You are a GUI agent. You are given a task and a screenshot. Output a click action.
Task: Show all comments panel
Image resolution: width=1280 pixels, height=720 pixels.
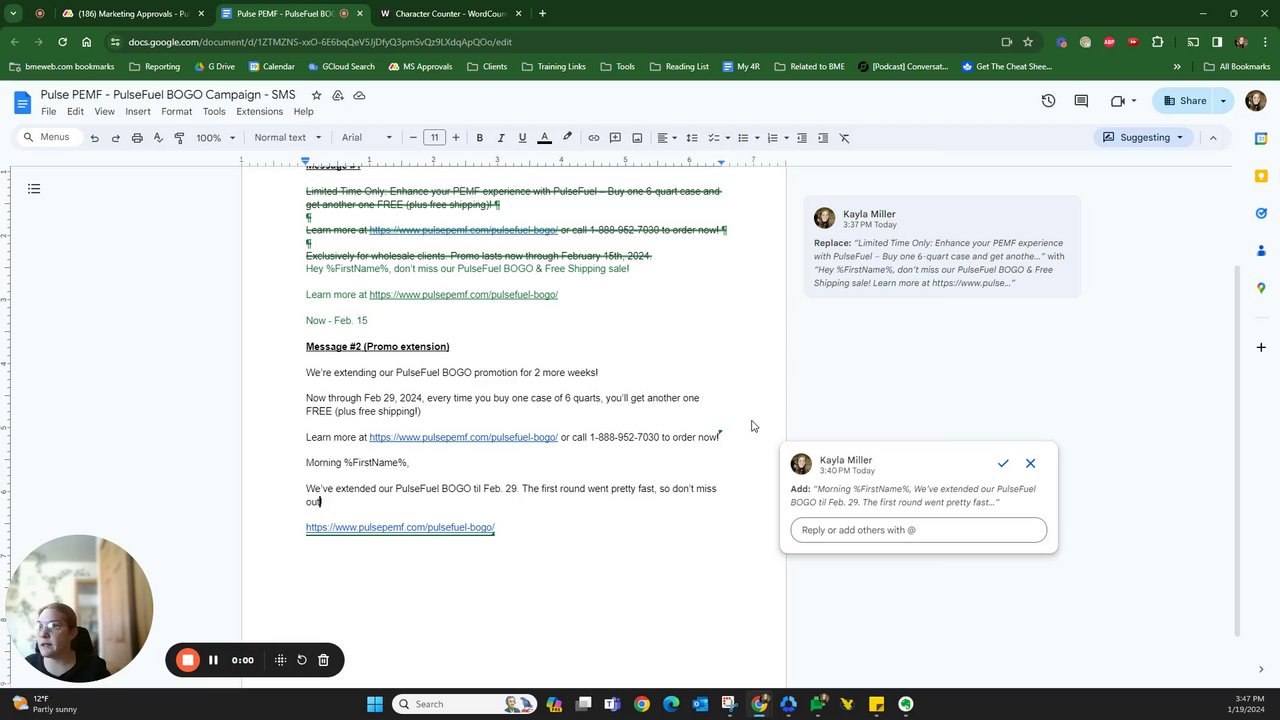click(x=1081, y=101)
